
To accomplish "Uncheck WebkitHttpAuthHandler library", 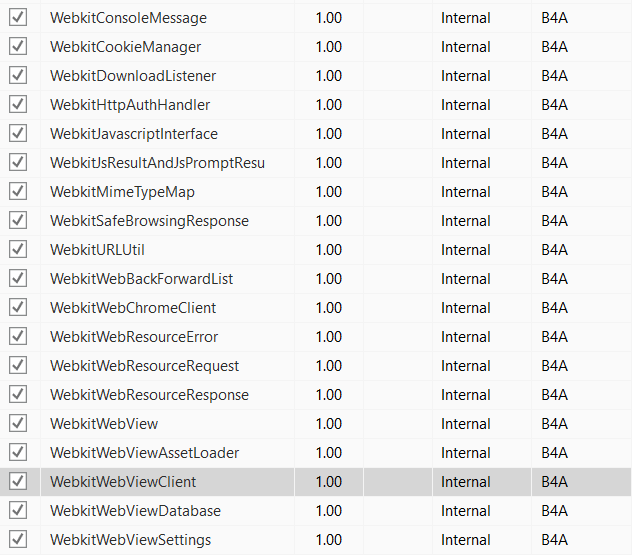I will pos(18,104).
